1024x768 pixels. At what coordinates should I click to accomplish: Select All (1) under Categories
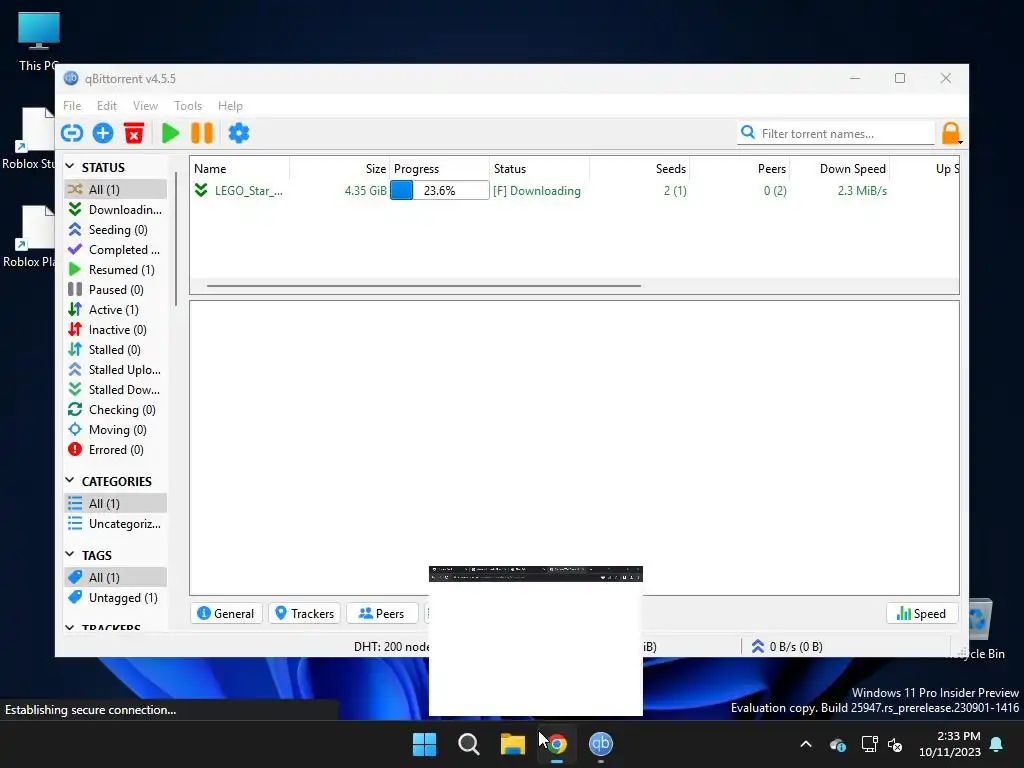(x=116, y=504)
